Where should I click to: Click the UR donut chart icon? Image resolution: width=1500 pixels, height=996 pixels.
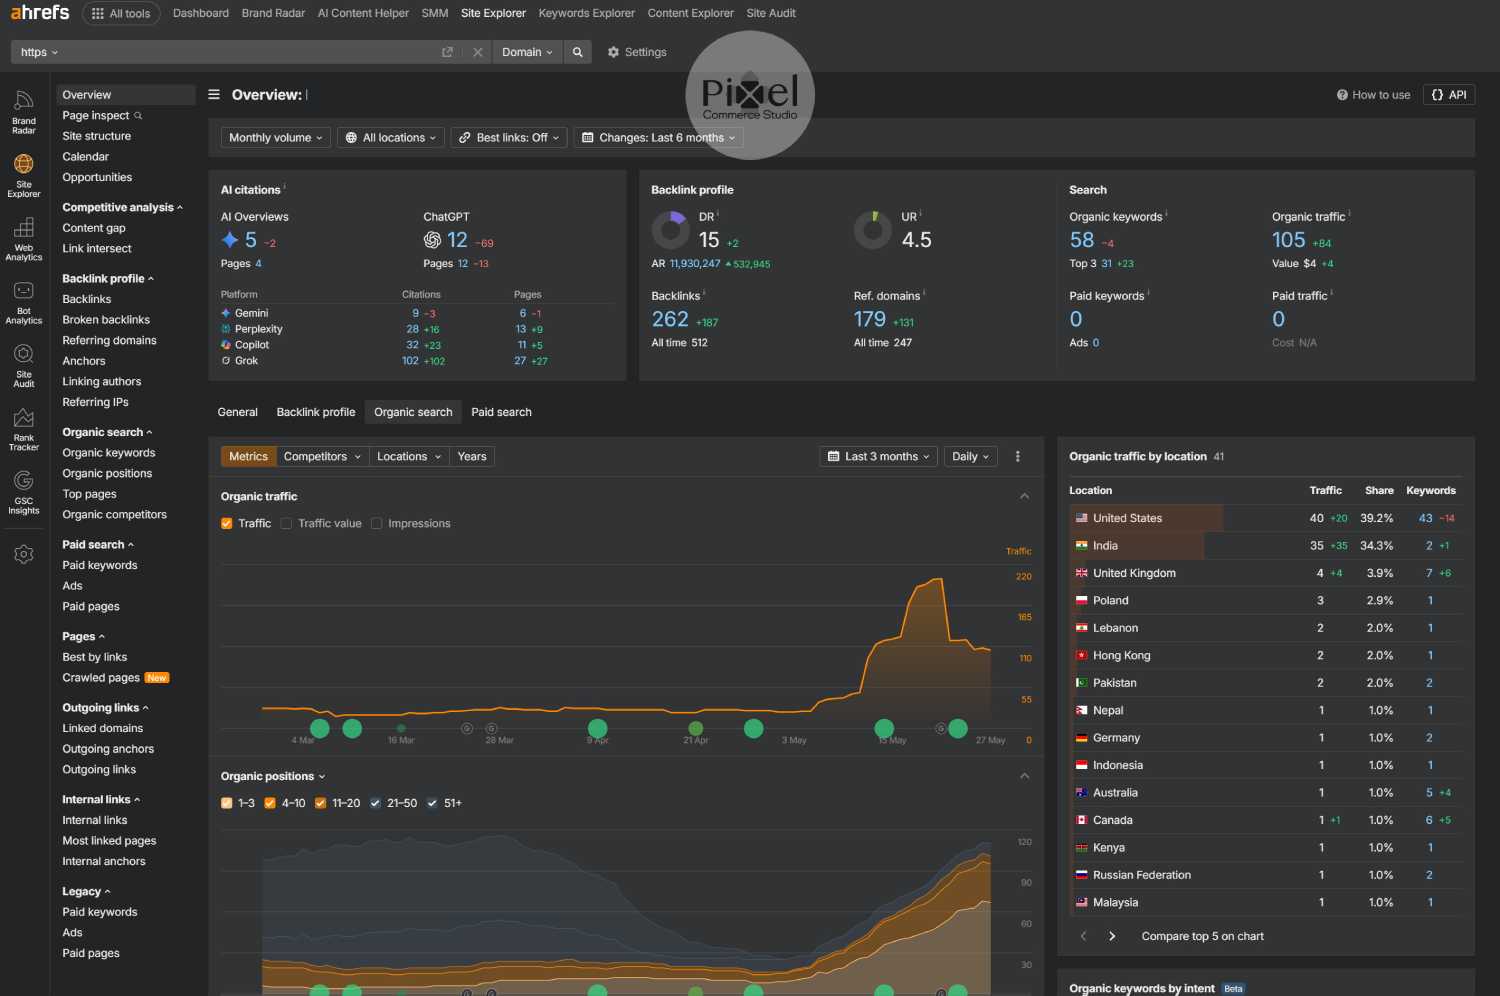(873, 230)
